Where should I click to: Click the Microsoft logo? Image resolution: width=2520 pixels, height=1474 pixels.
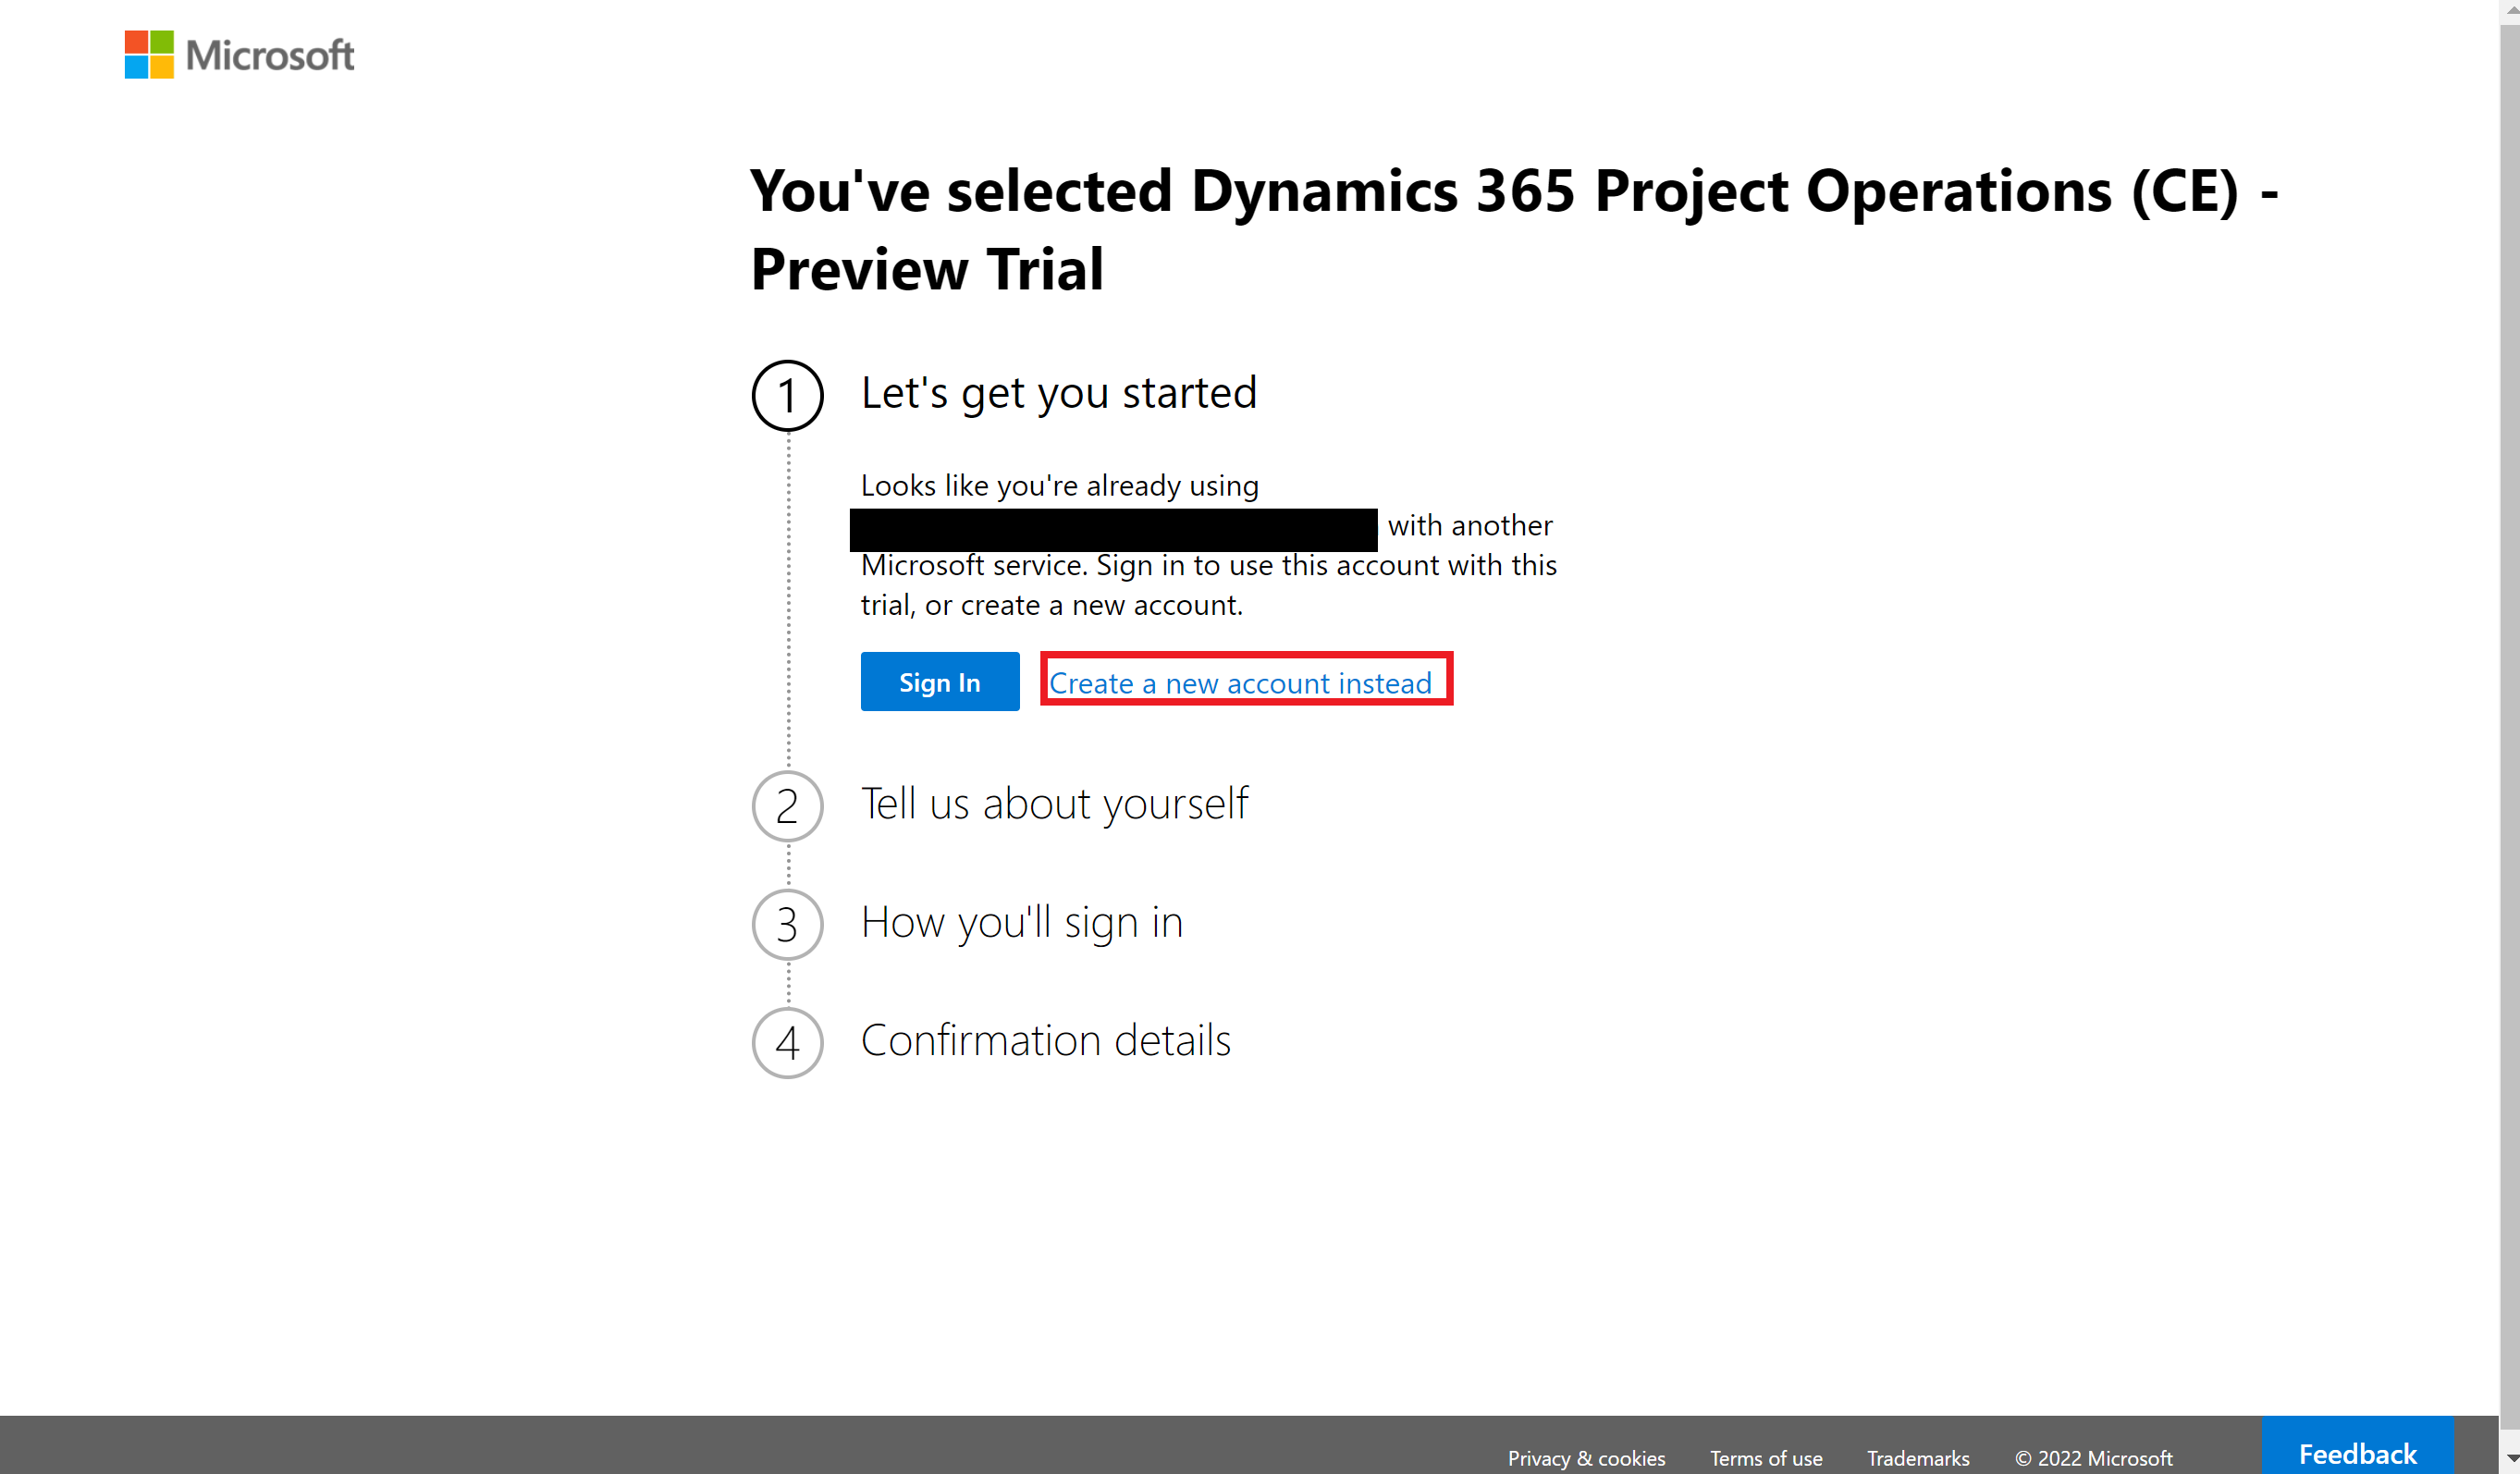tap(239, 55)
